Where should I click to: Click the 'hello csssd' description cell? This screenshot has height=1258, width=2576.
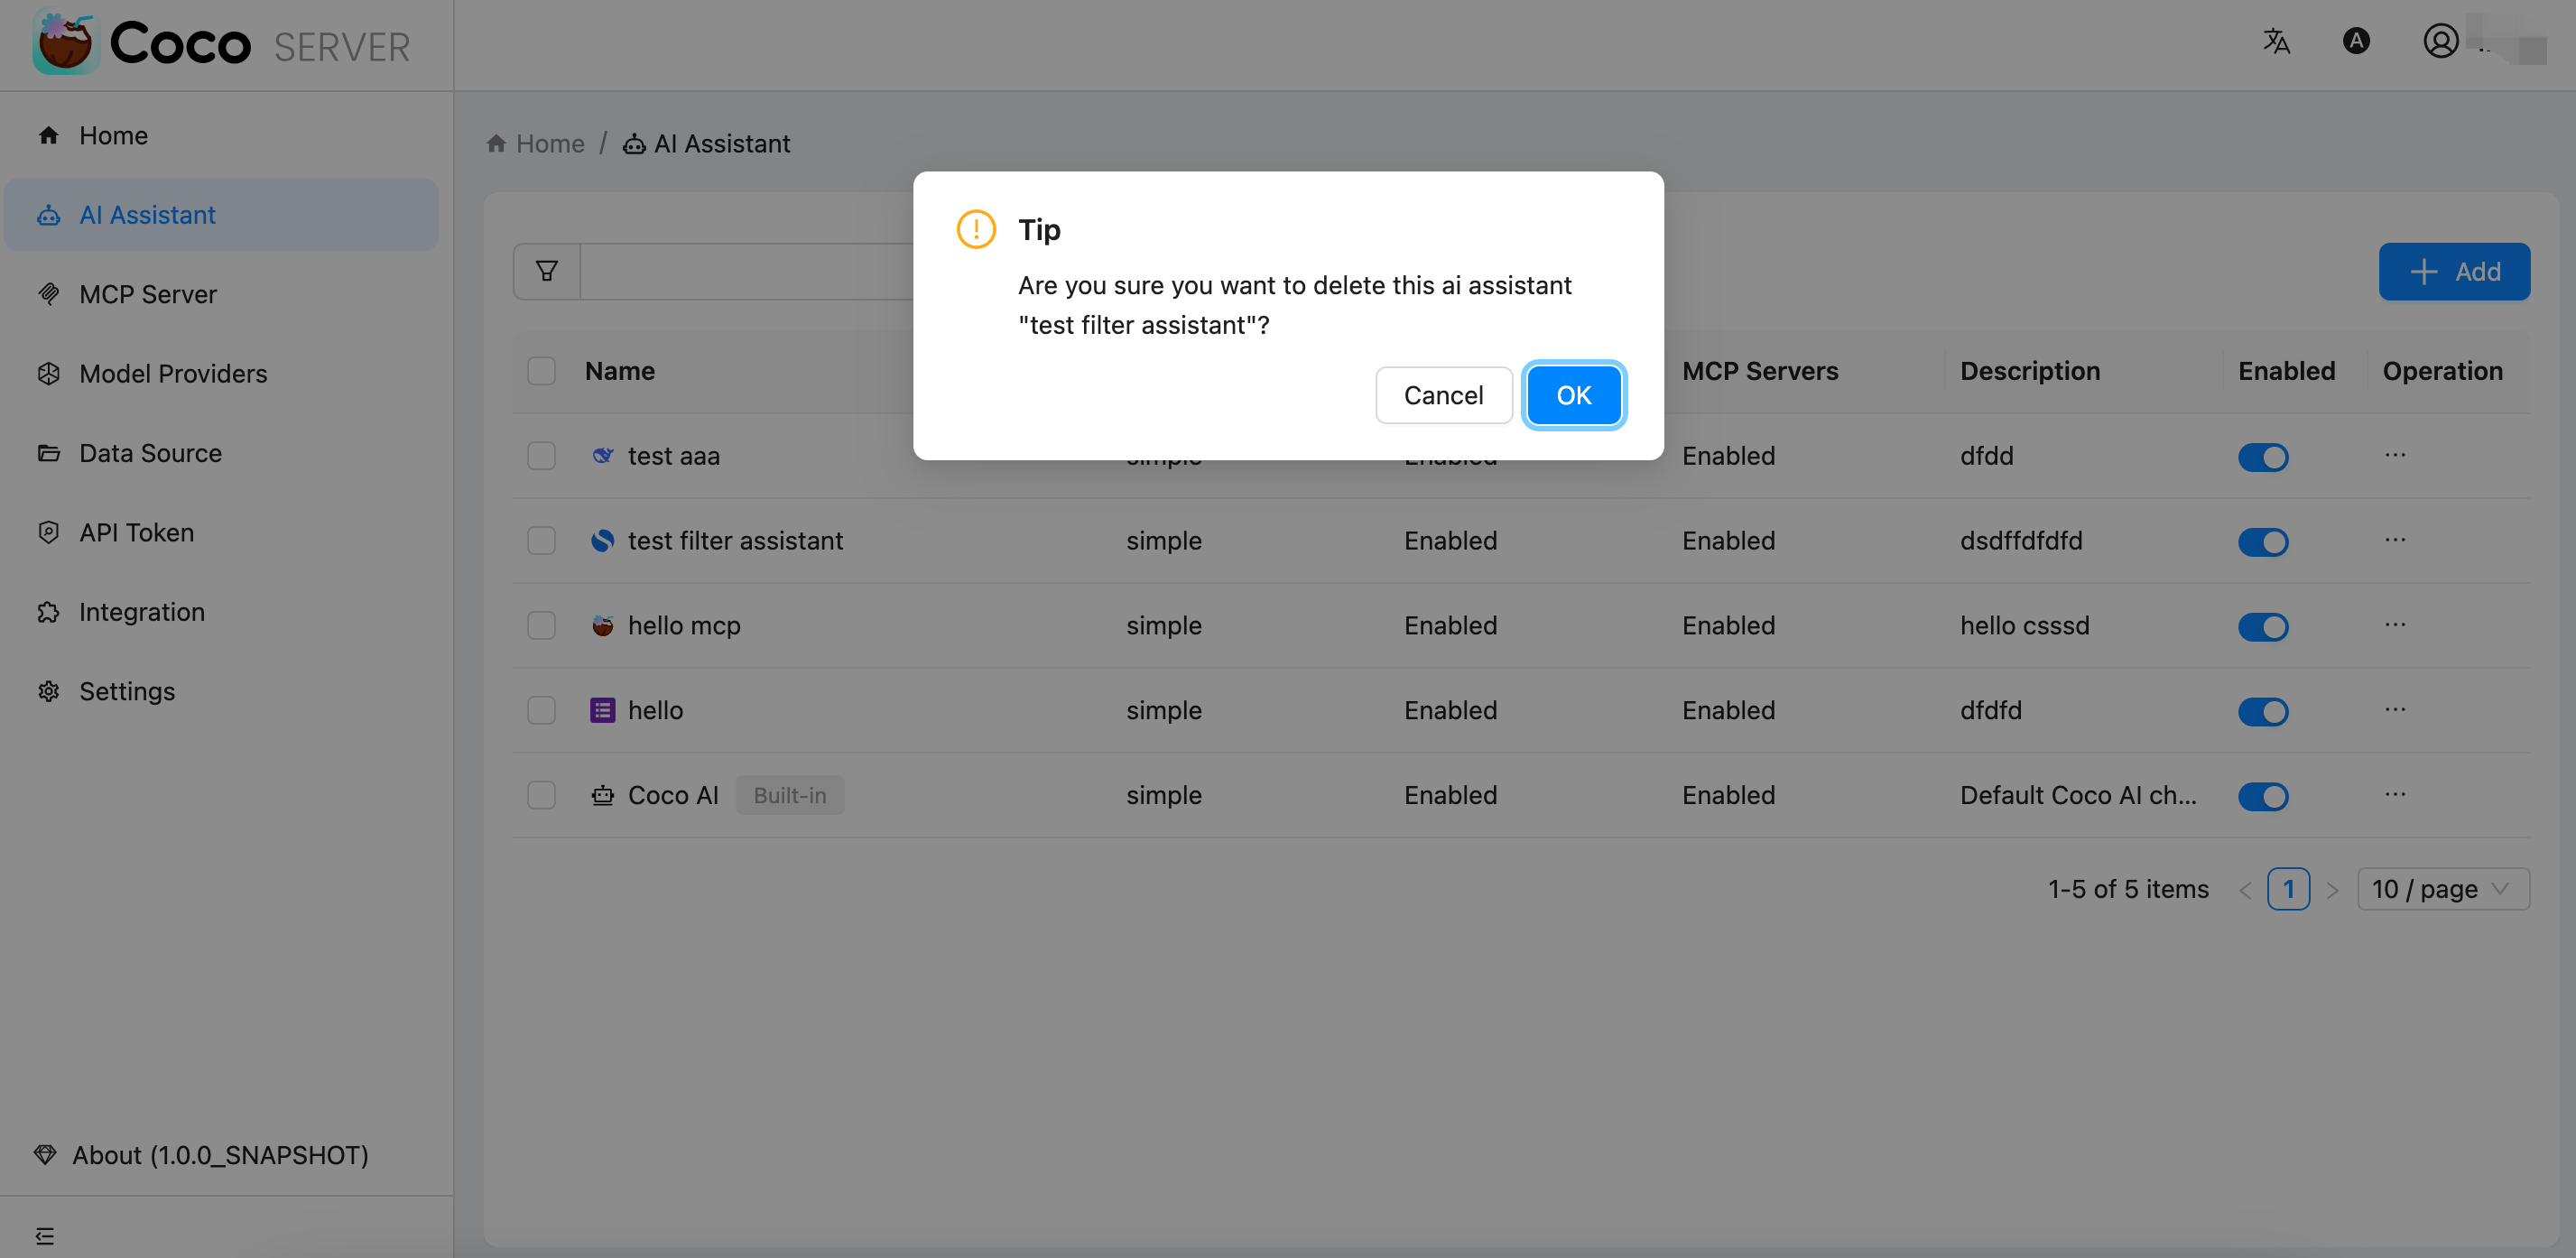(2024, 626)
